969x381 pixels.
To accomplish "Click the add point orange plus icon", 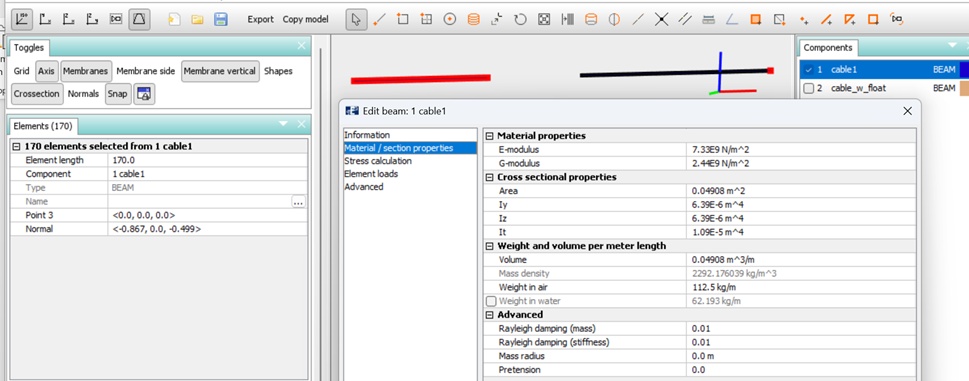I will click(x=804, y=20).
